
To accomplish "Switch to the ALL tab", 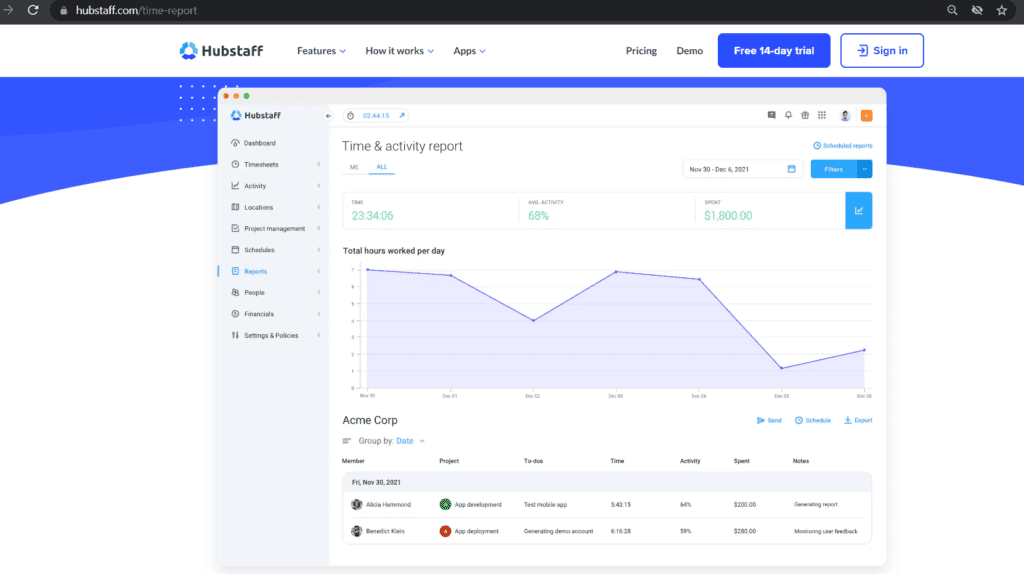I will pos(381,167).
